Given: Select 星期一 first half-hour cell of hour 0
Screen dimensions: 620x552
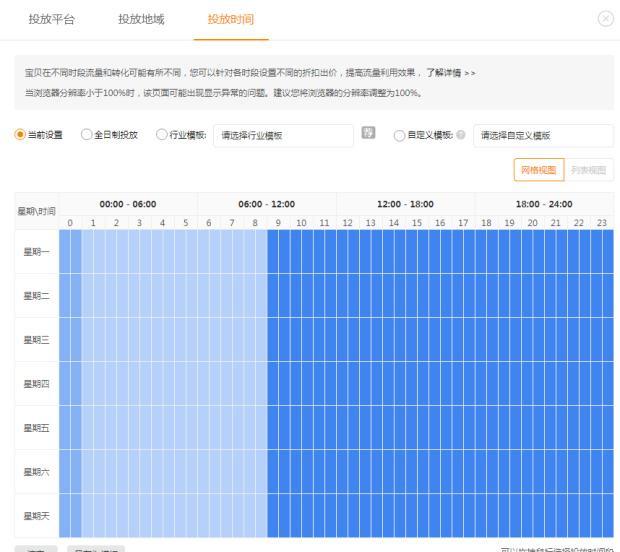Looking at the screenshot, I should [x=64, y=251].
